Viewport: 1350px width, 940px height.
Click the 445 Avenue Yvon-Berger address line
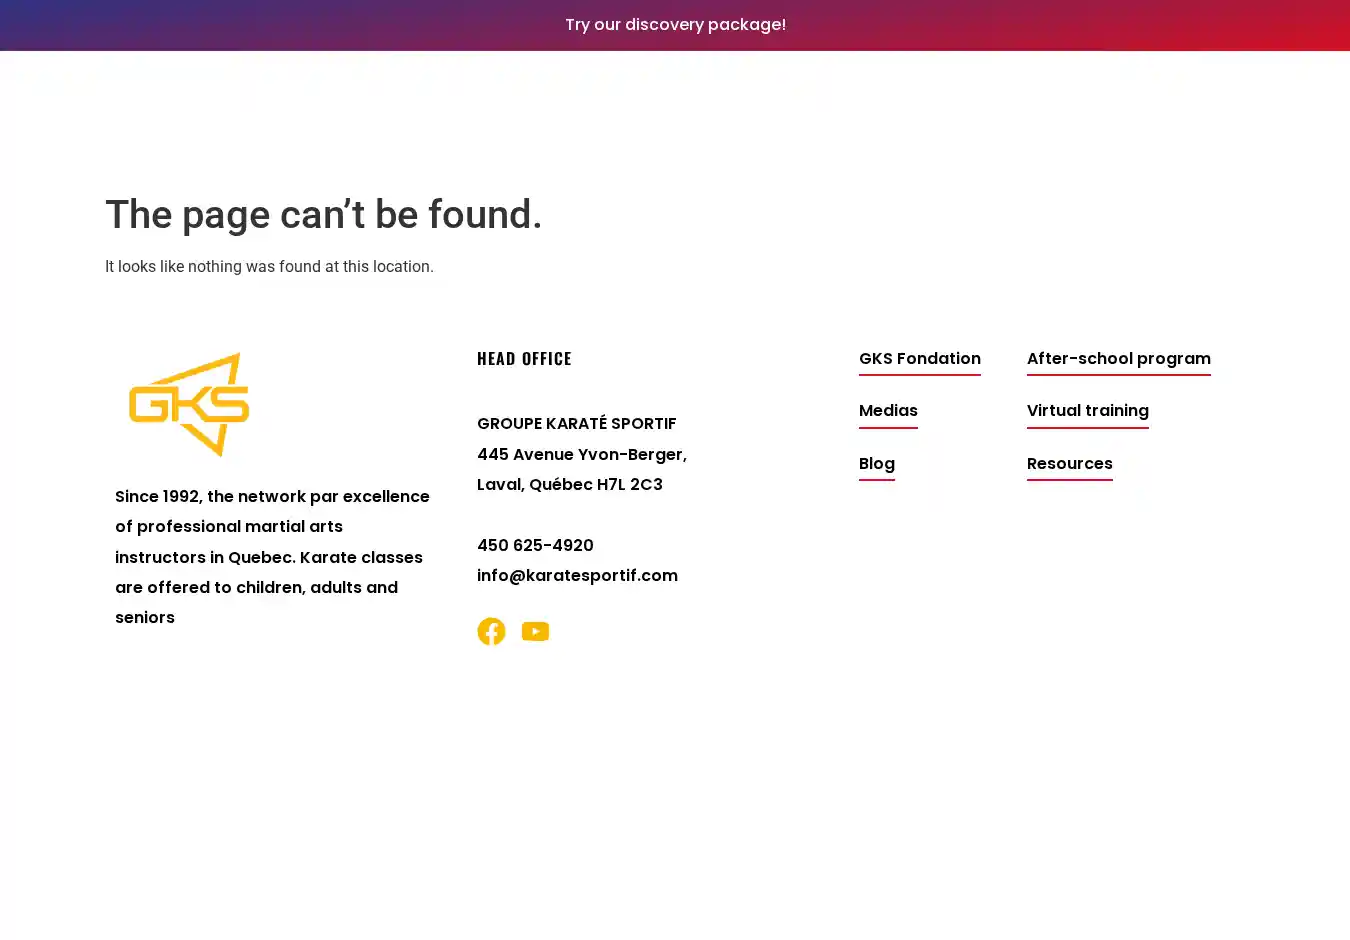click(x=581, y=454)
